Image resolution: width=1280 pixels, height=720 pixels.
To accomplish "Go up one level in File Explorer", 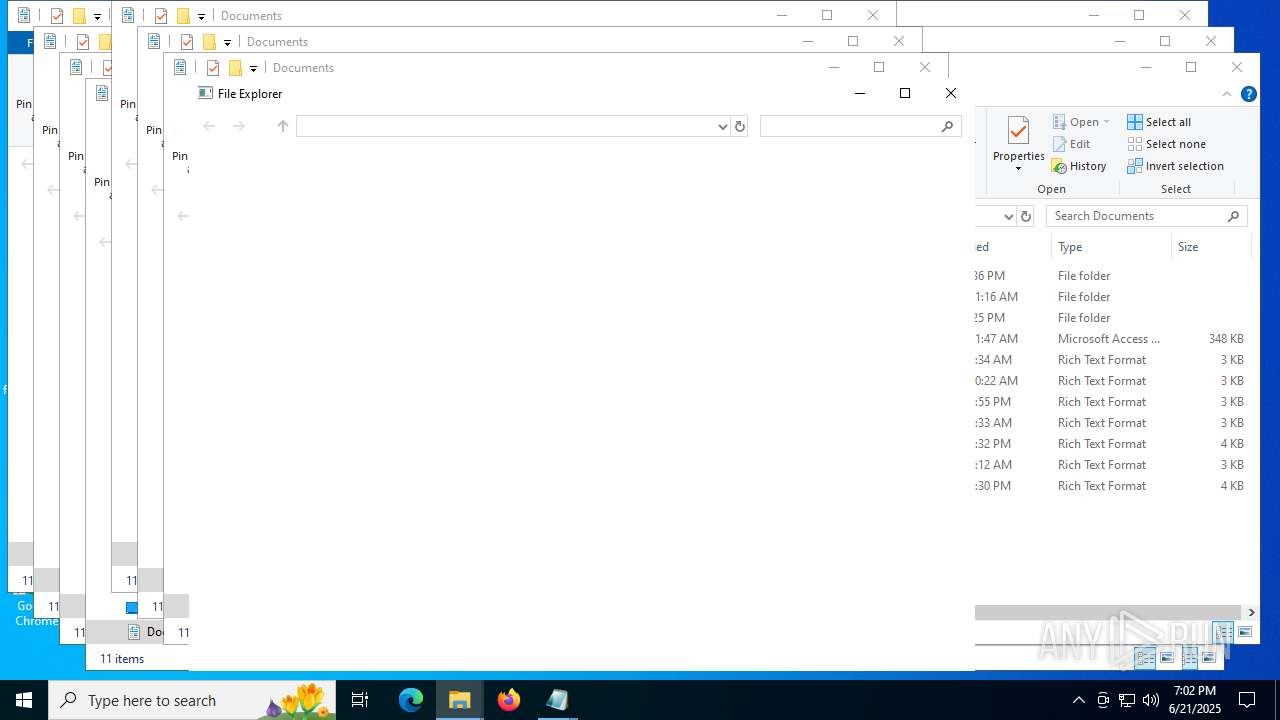I will point(283,126).
